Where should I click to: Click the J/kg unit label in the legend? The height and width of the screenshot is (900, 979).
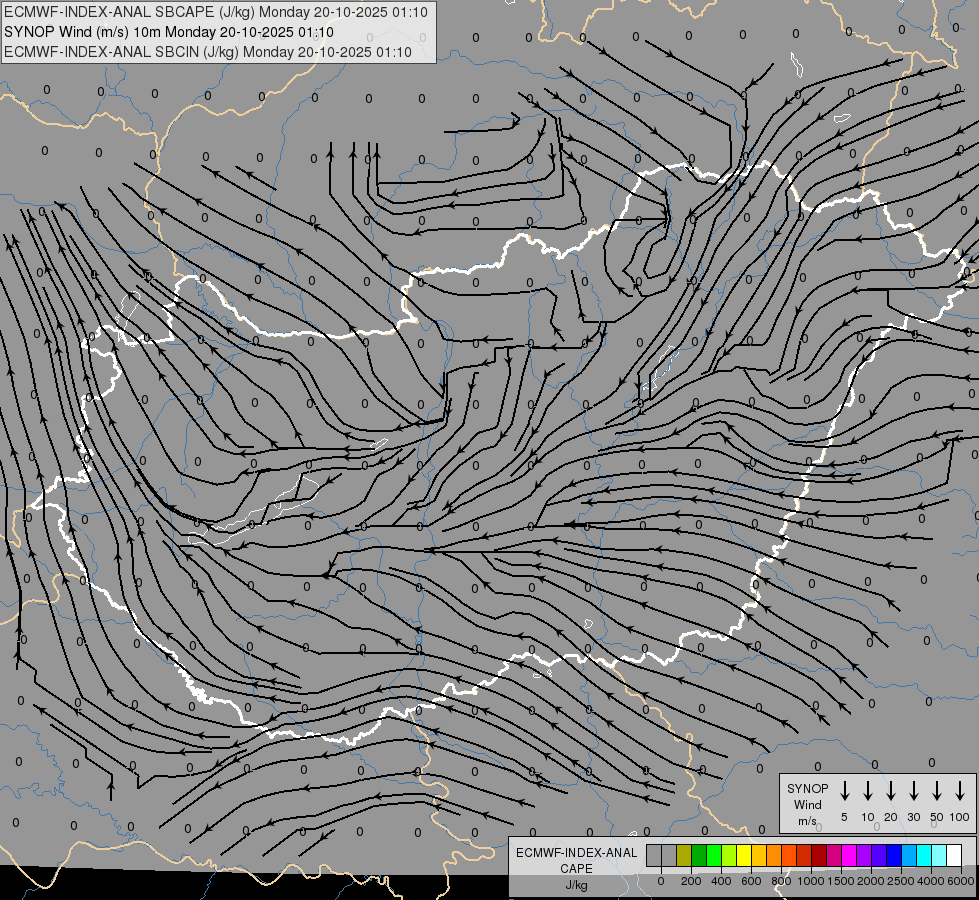tap(576, 885)
